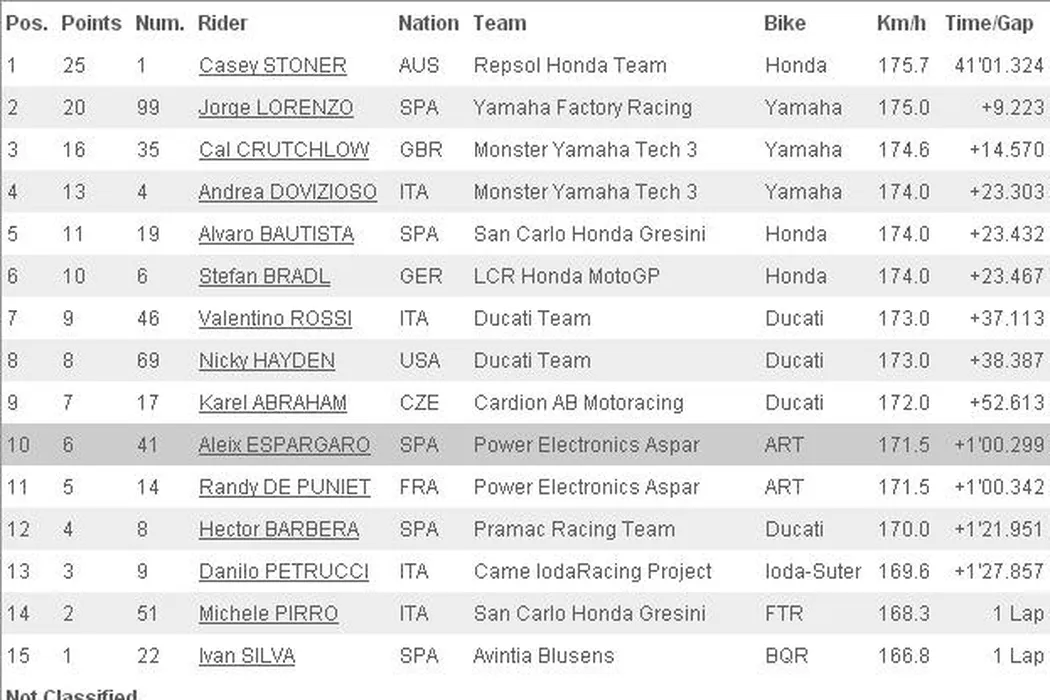The height and width of the screenshot is (700, 1050).
Task: Click the Jorge LORENZO rider link
Action: coord(275,108)
